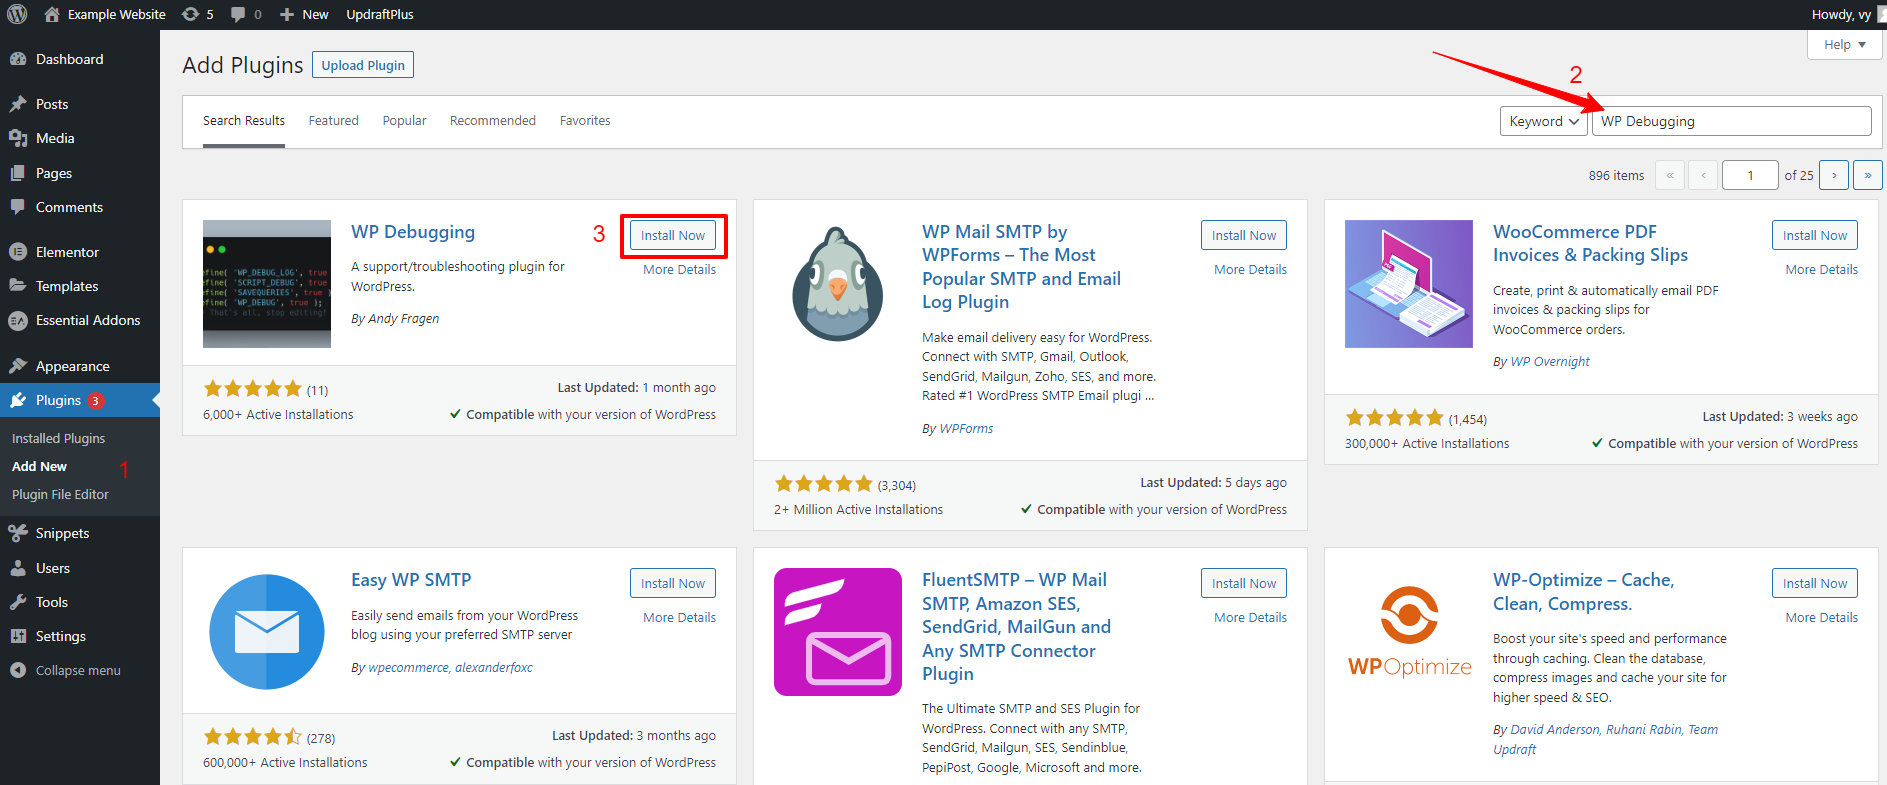Jump to last page of results

point(1868,175)
